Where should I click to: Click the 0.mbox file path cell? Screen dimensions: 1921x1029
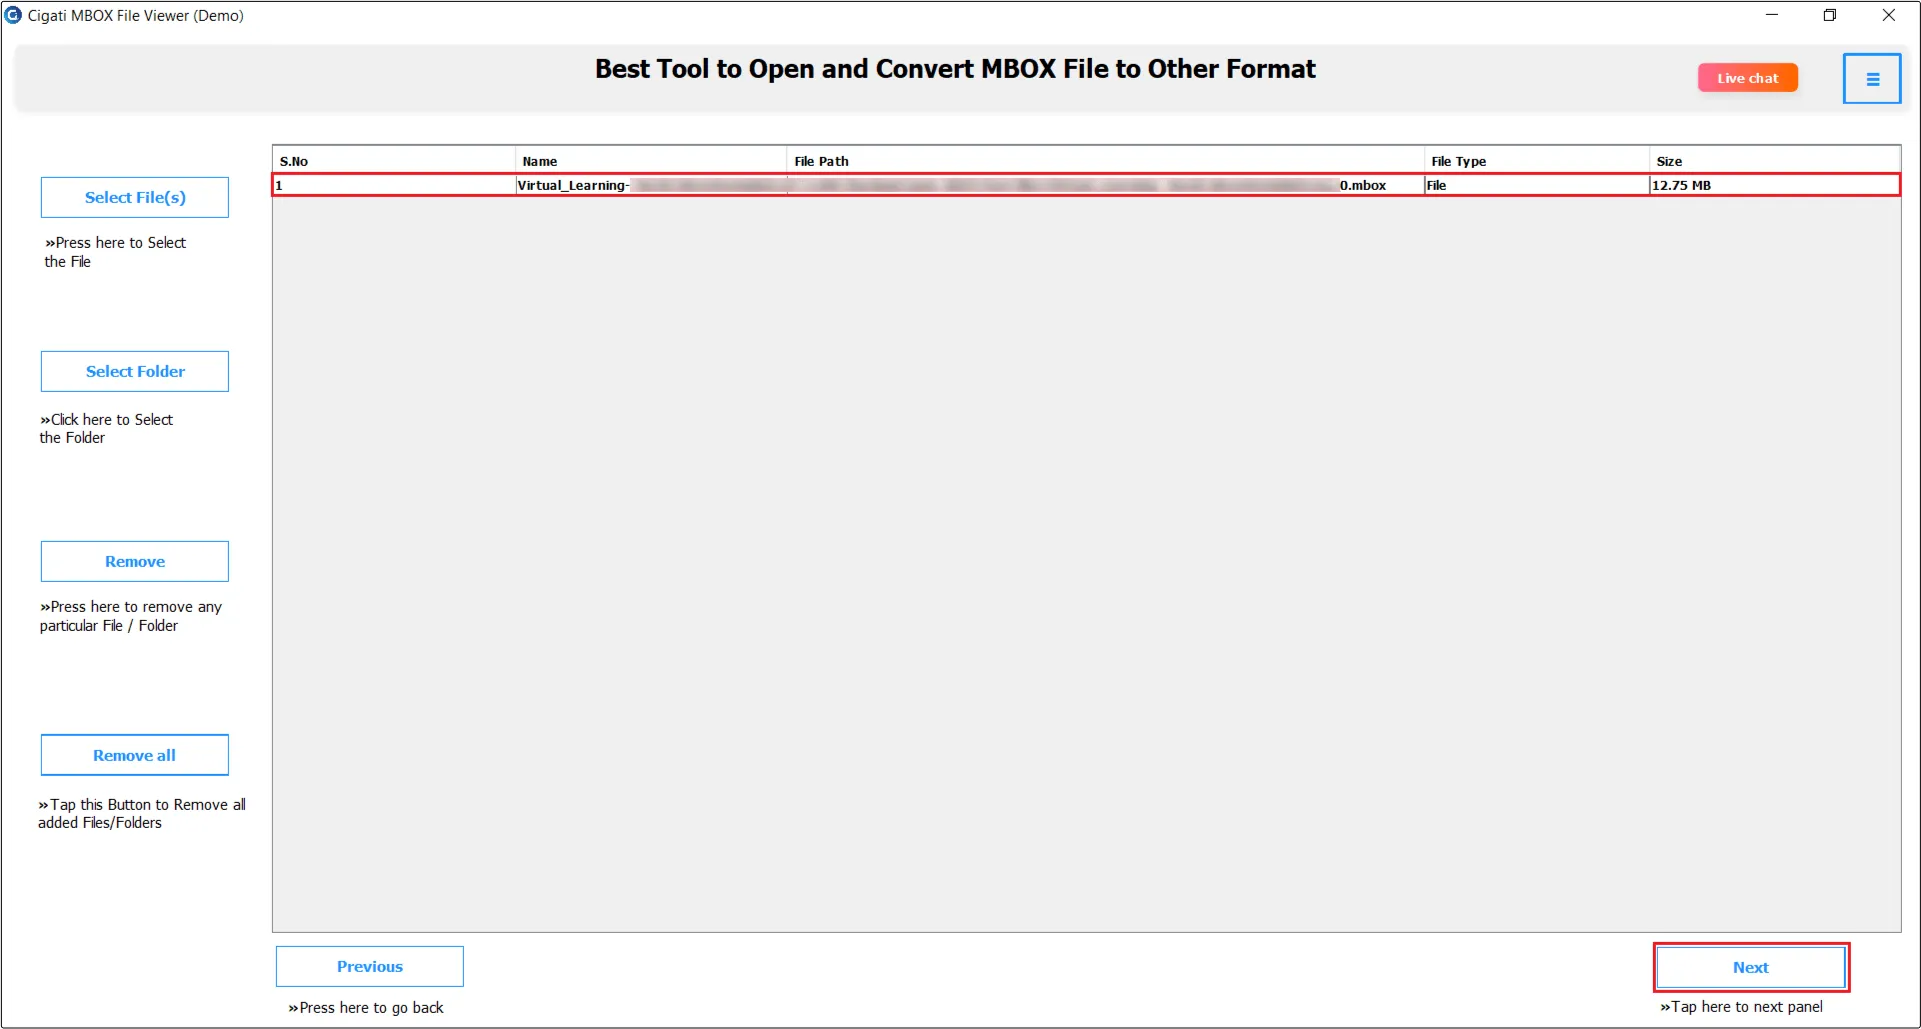coord(1106,185)
